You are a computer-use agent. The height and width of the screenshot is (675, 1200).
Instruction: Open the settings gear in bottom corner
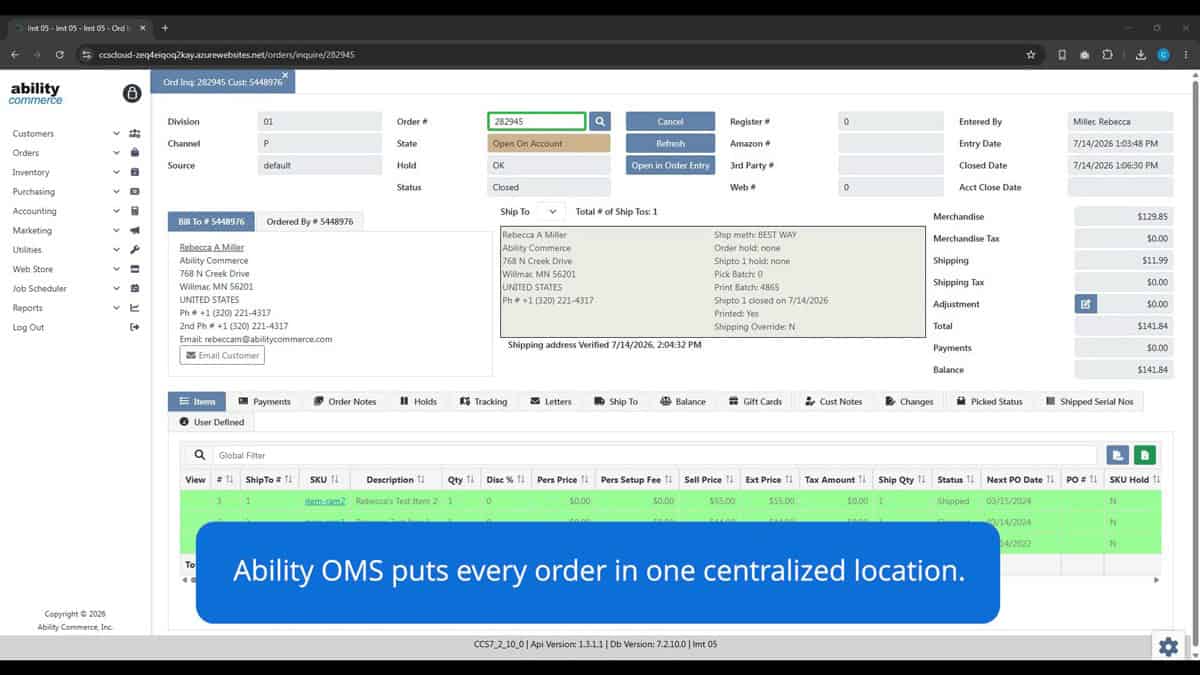pyautogui.click(x=1168, y=647)
